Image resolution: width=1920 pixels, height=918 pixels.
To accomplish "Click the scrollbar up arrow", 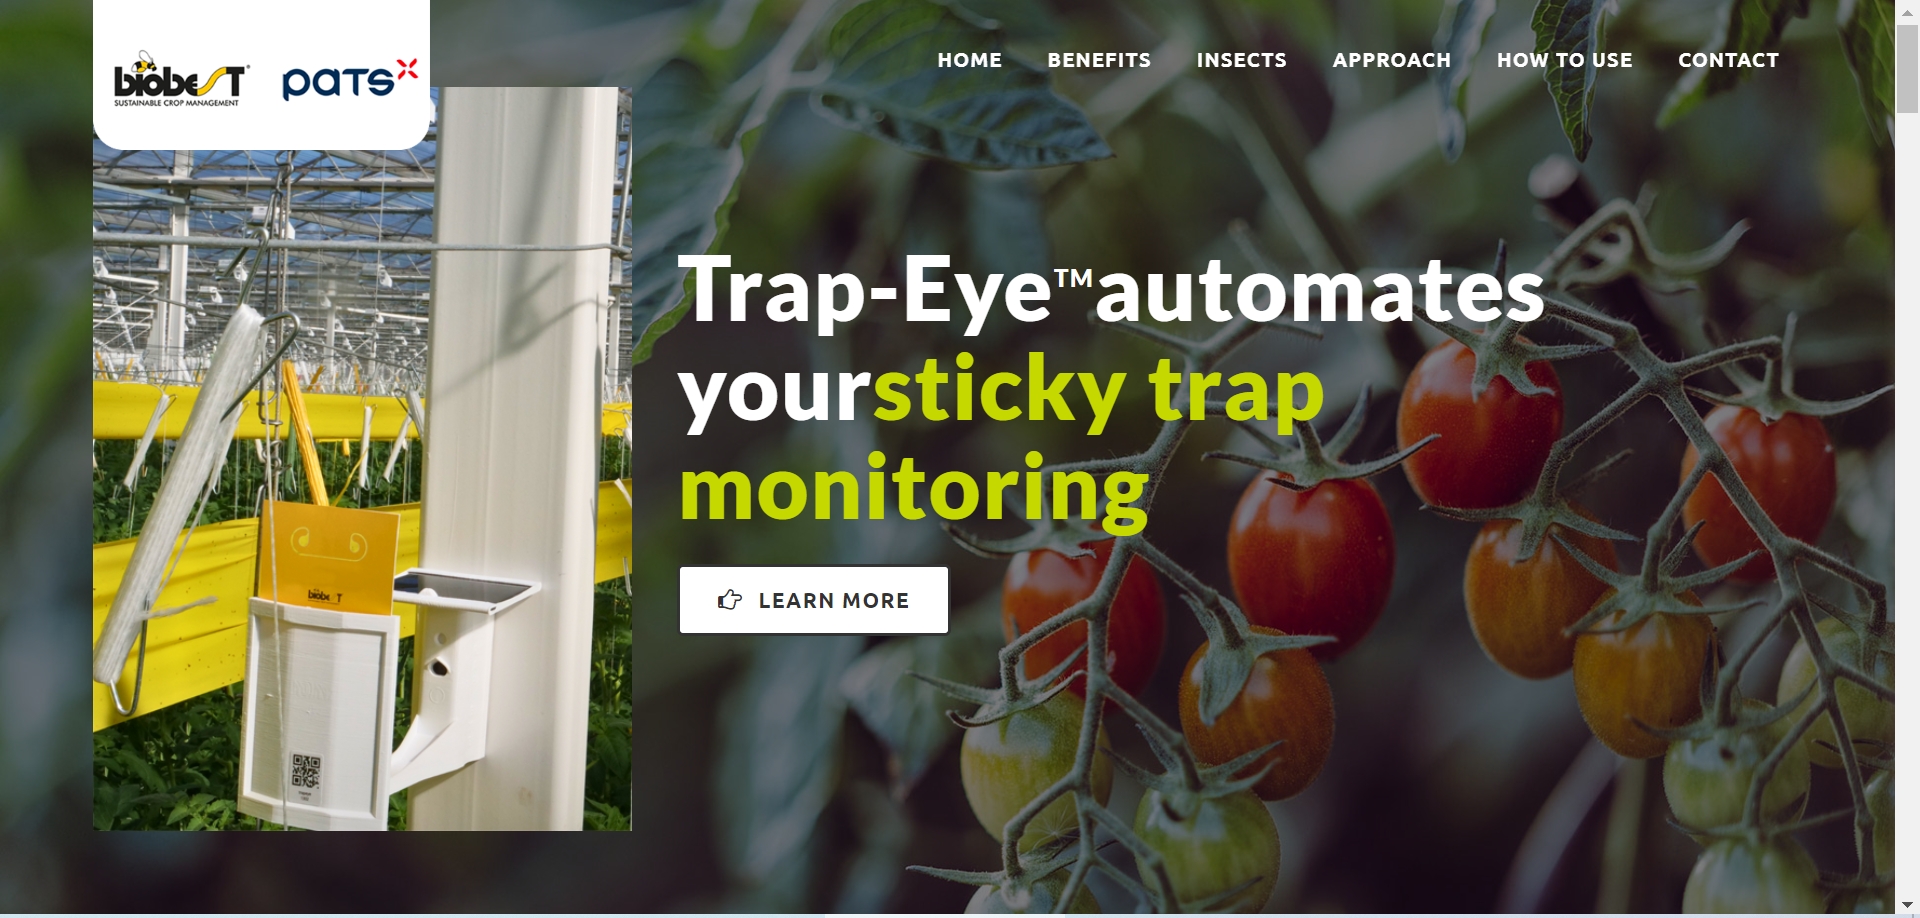I will [1907, 10].
